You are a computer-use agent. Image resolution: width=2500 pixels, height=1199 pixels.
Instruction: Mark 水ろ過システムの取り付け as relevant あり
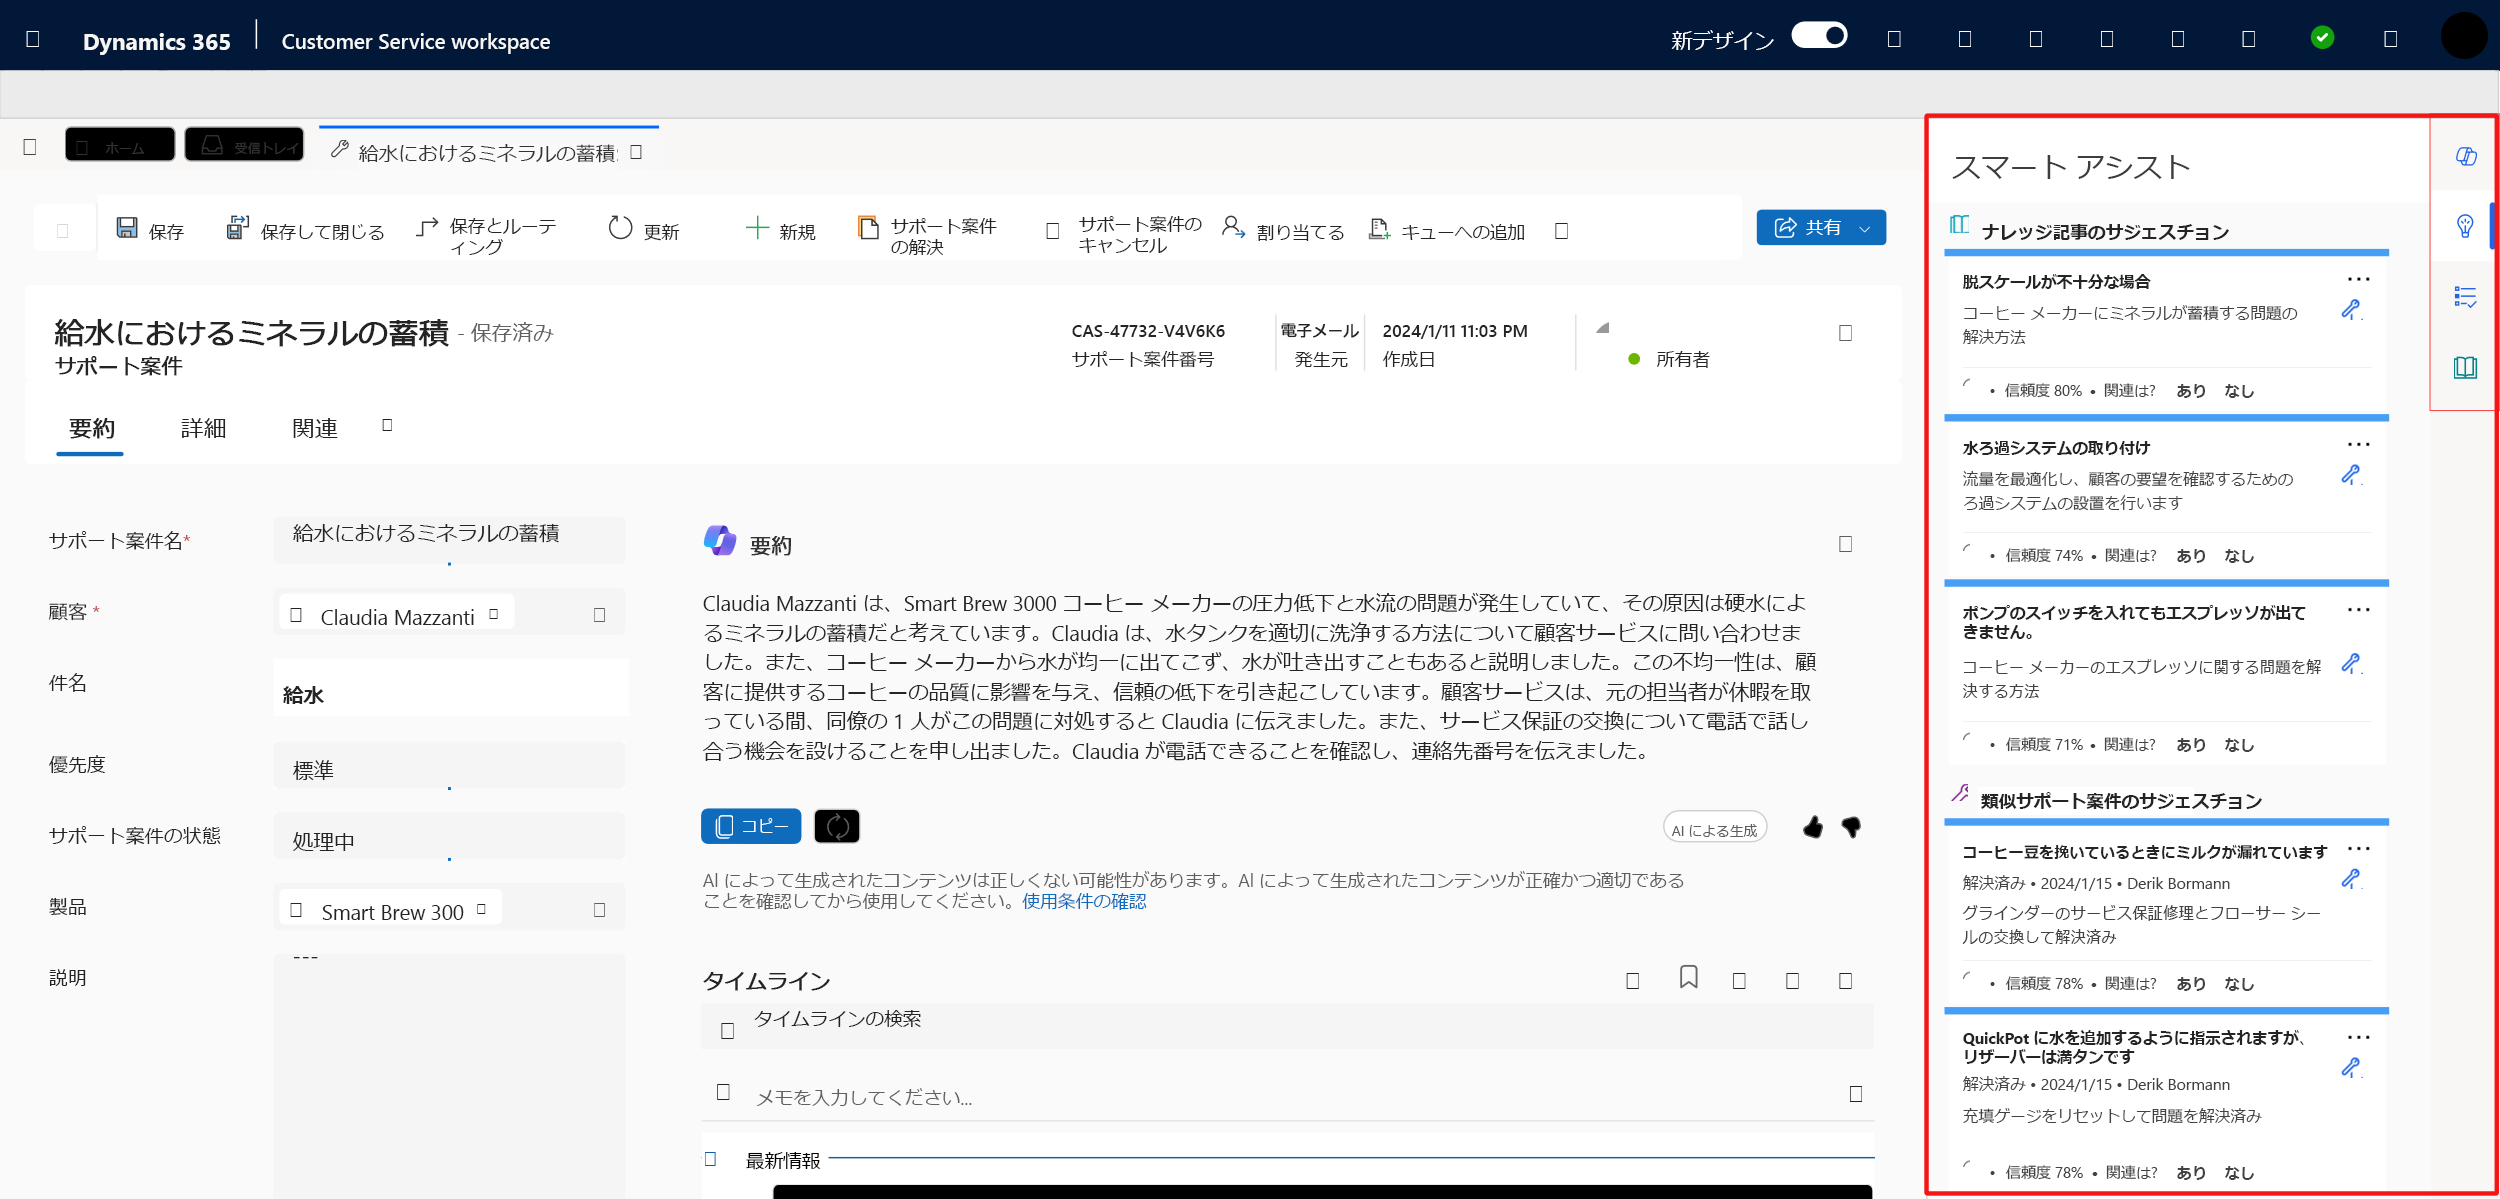2191,555
